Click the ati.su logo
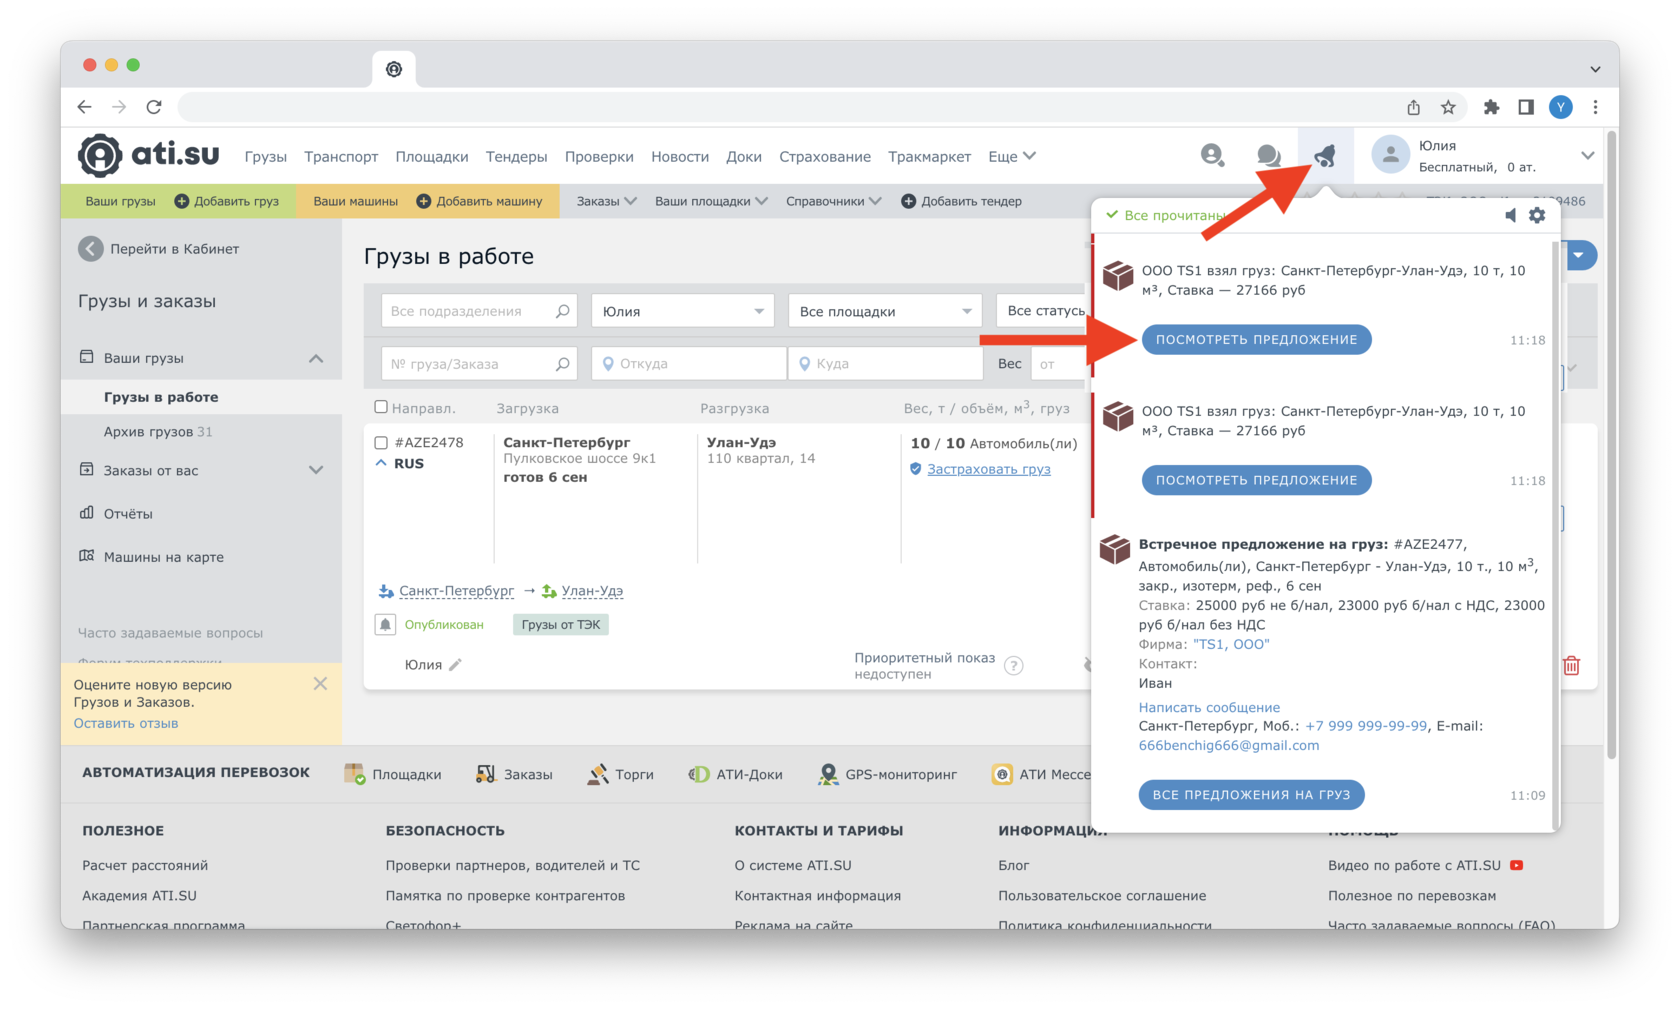Viewport: 1680px width, 1009px height. point(149,155)
